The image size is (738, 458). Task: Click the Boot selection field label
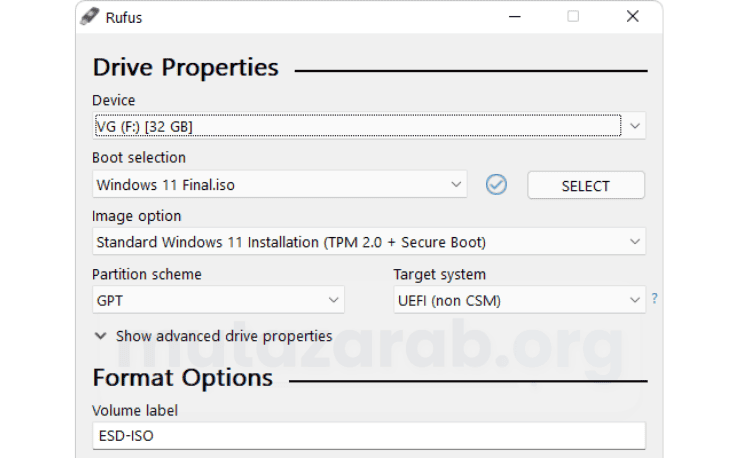[139, 158]
